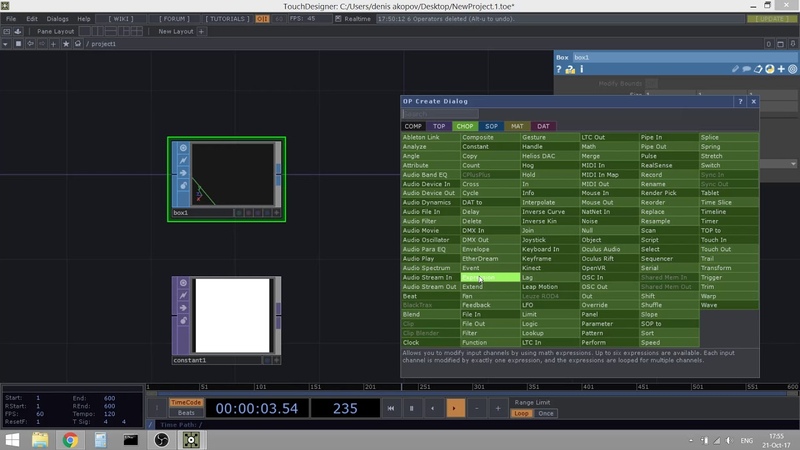Viewport: 800px width, 450px height.
Task: Add a new layout with the plus icon
Action: tap(202, 31)
